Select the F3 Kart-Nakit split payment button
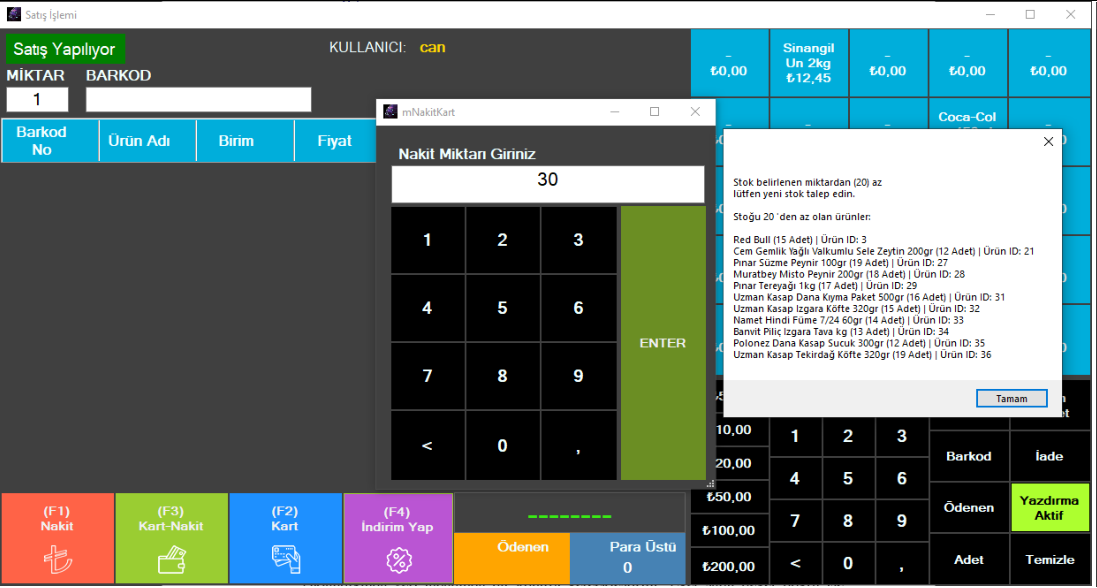 [x=172, y=538]
